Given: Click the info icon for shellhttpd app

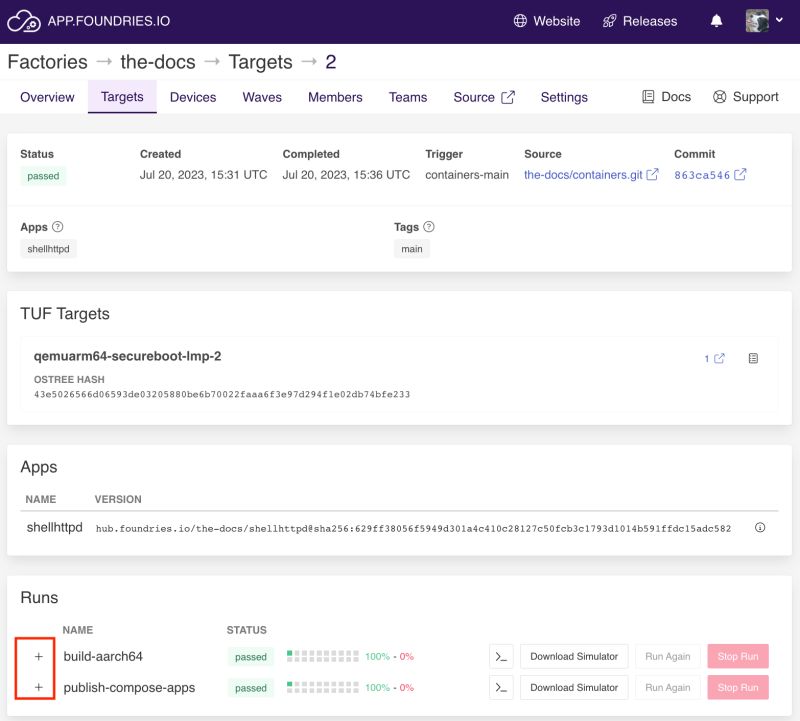Looking at the screenshot, I should (760, 528).
